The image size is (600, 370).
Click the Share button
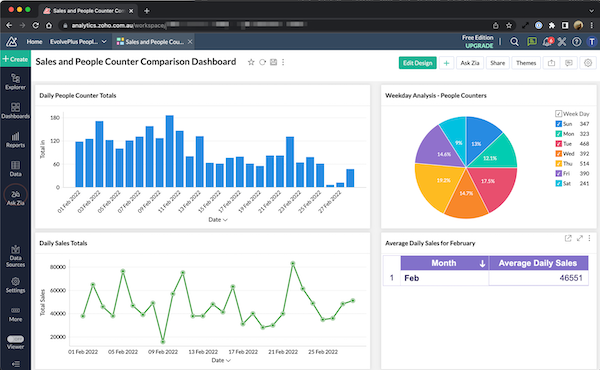point(497,63)
